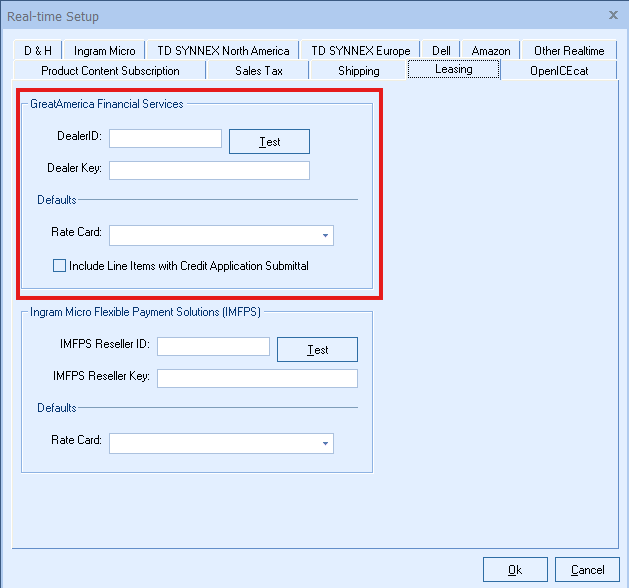The image size is (629, 588).
Task: Open the OpenICEcat tab
Action: pos(561,71)
